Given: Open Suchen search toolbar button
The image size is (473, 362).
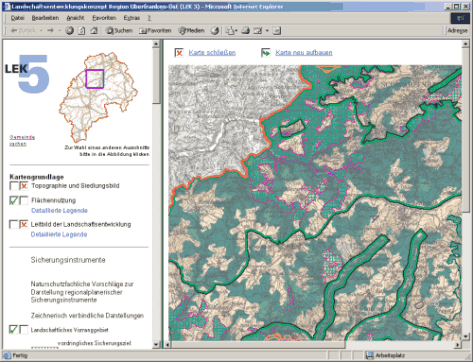Looking at the screenshot, I should pyautogui.click(x=119, y=31).
